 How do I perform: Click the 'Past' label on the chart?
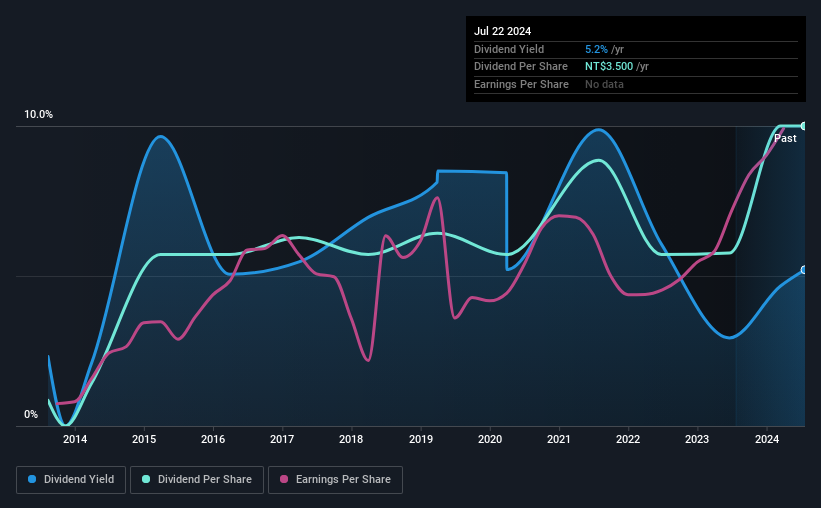pyautogui.click(x=785, y=138)
